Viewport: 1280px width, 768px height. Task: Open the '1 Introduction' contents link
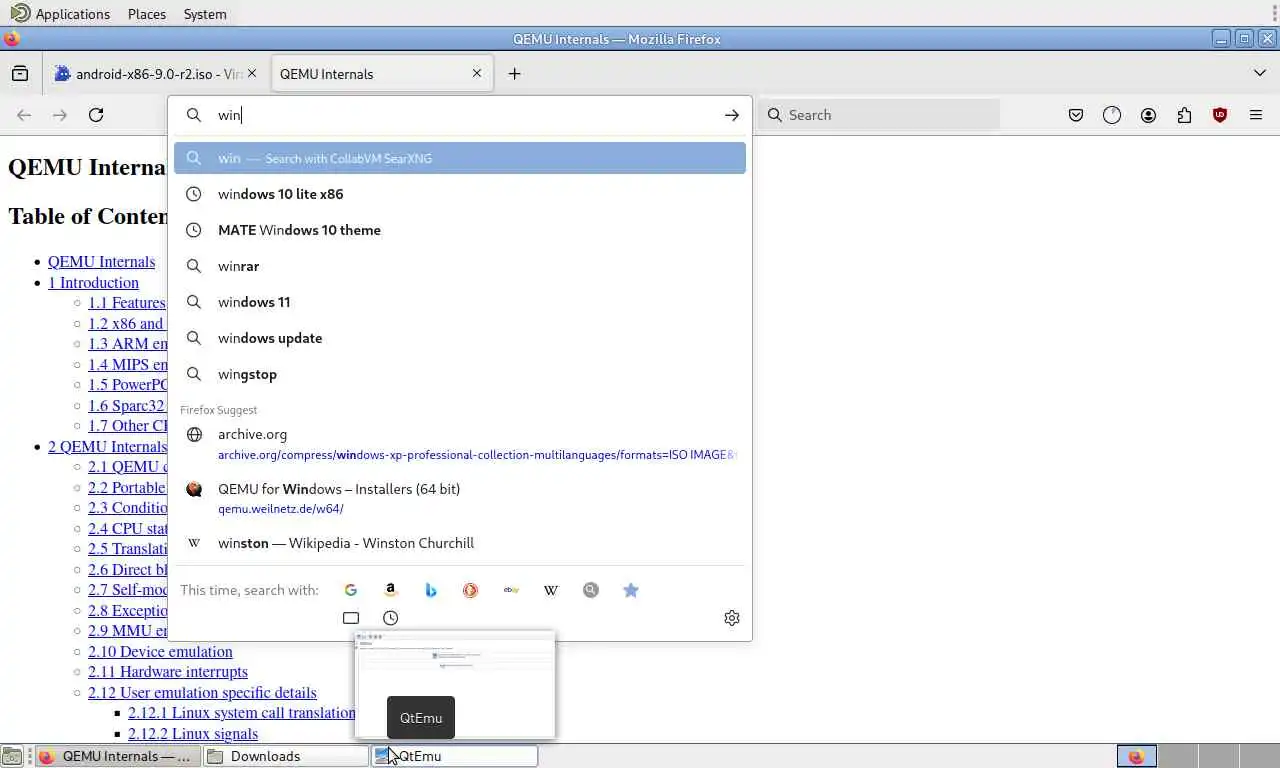coord(93,283)
